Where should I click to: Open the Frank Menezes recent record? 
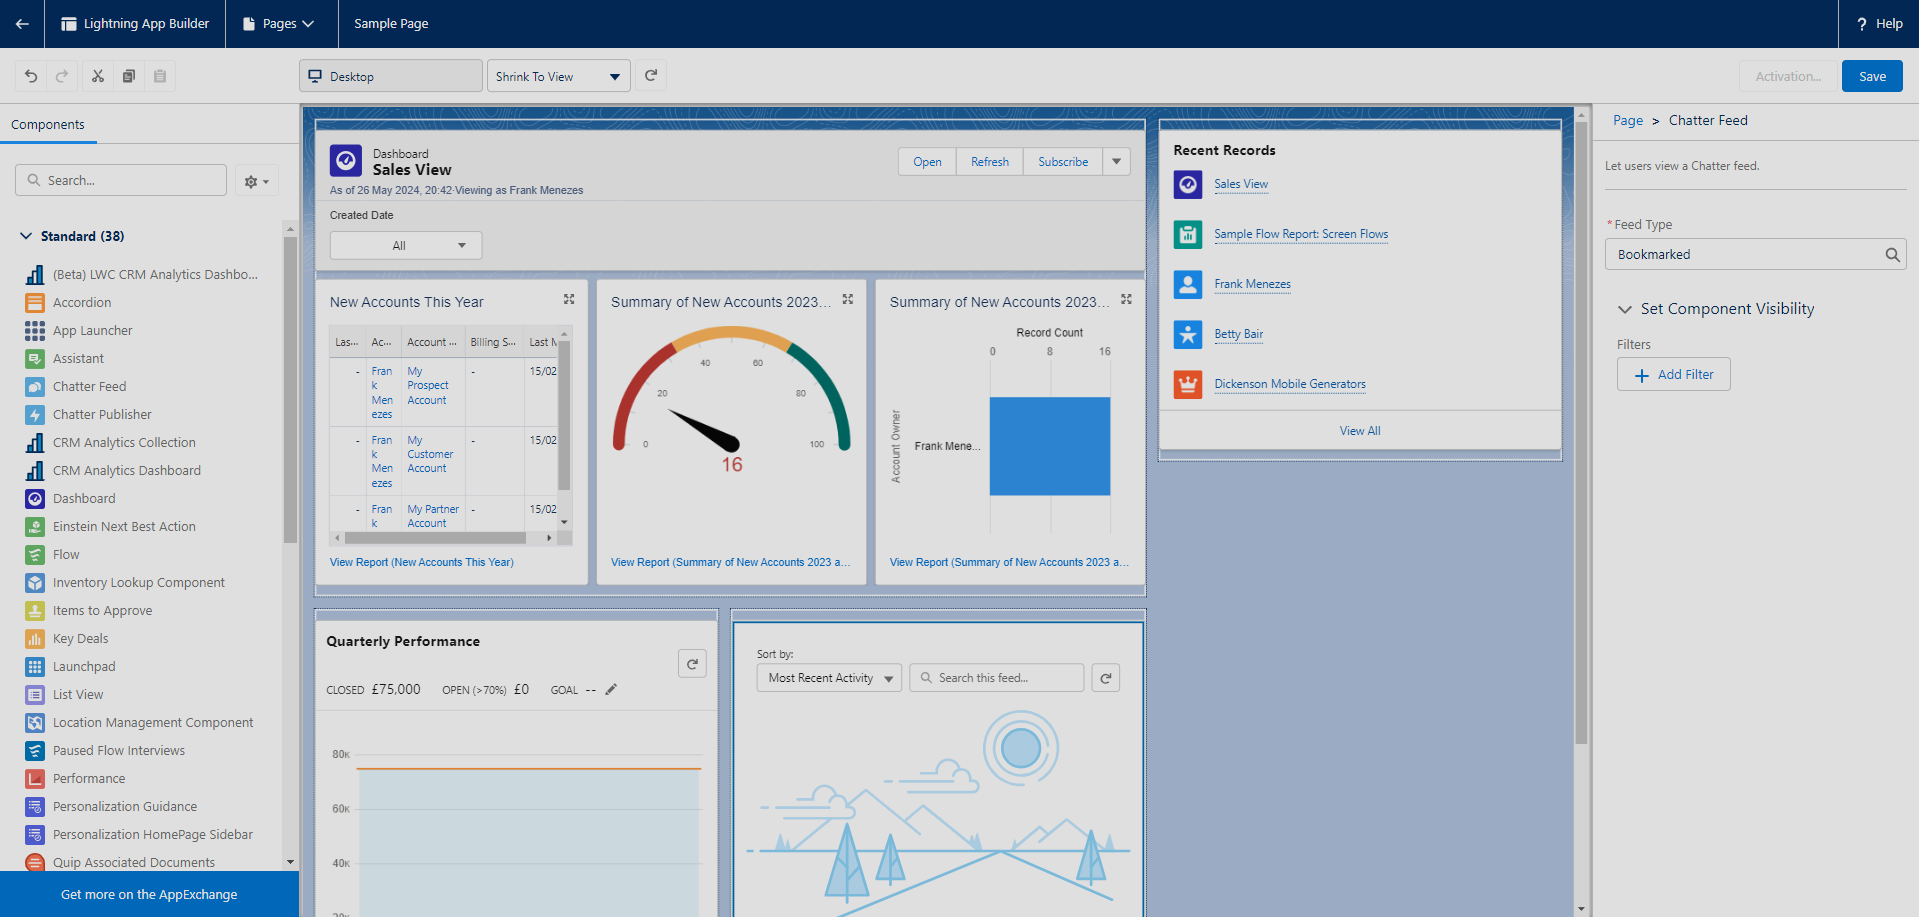[x=1252, y=284]
